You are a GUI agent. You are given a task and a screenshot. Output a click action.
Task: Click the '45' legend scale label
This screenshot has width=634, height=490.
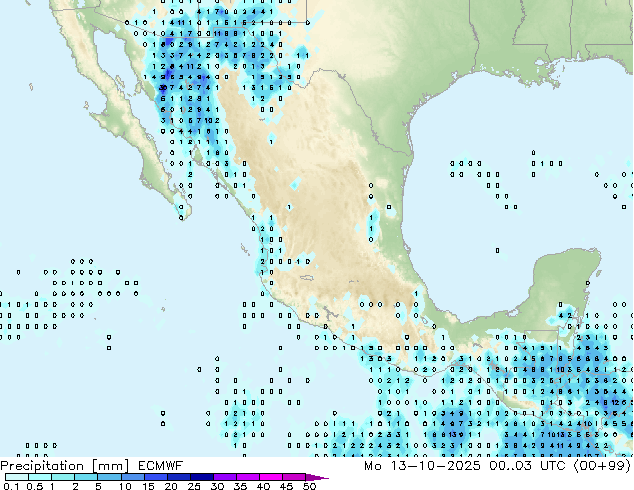[286, 486]
